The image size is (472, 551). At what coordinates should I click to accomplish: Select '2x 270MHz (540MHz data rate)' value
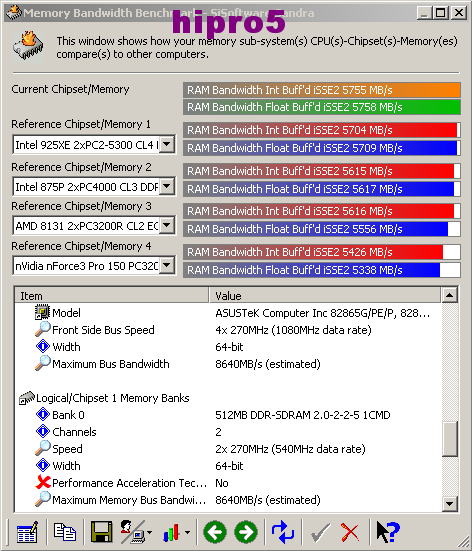(290, 449)
